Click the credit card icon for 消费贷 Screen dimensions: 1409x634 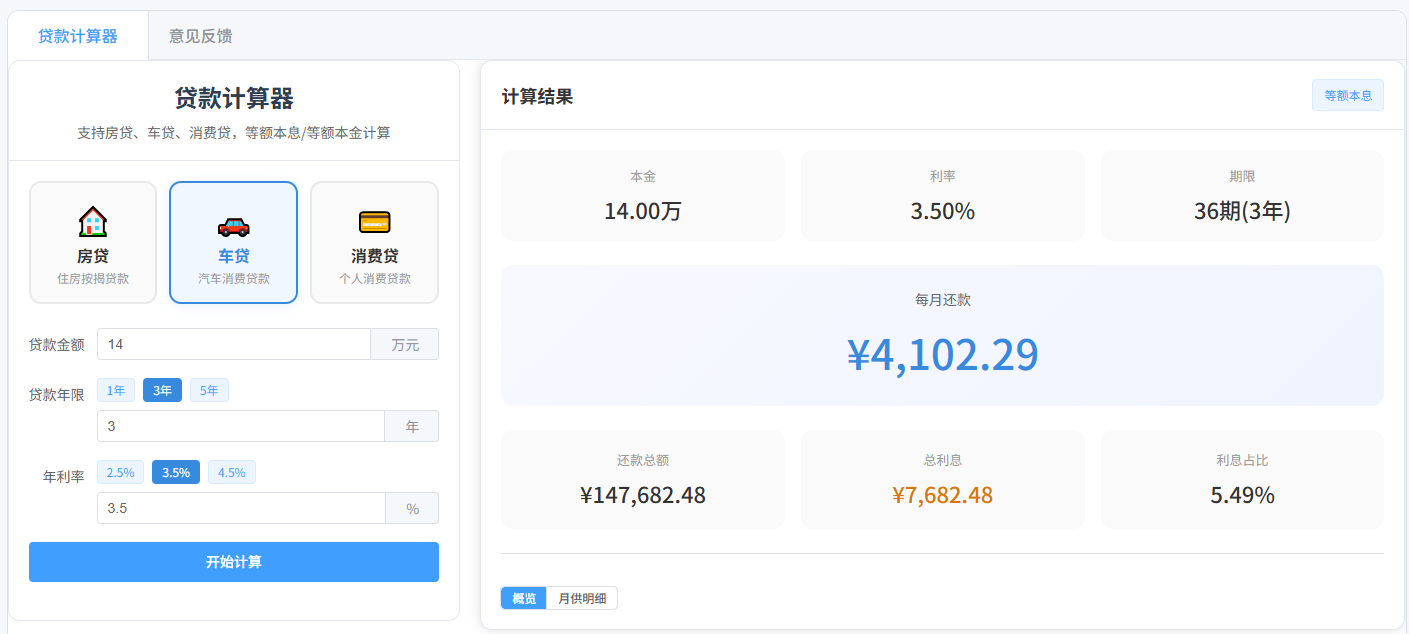[374, 222]
